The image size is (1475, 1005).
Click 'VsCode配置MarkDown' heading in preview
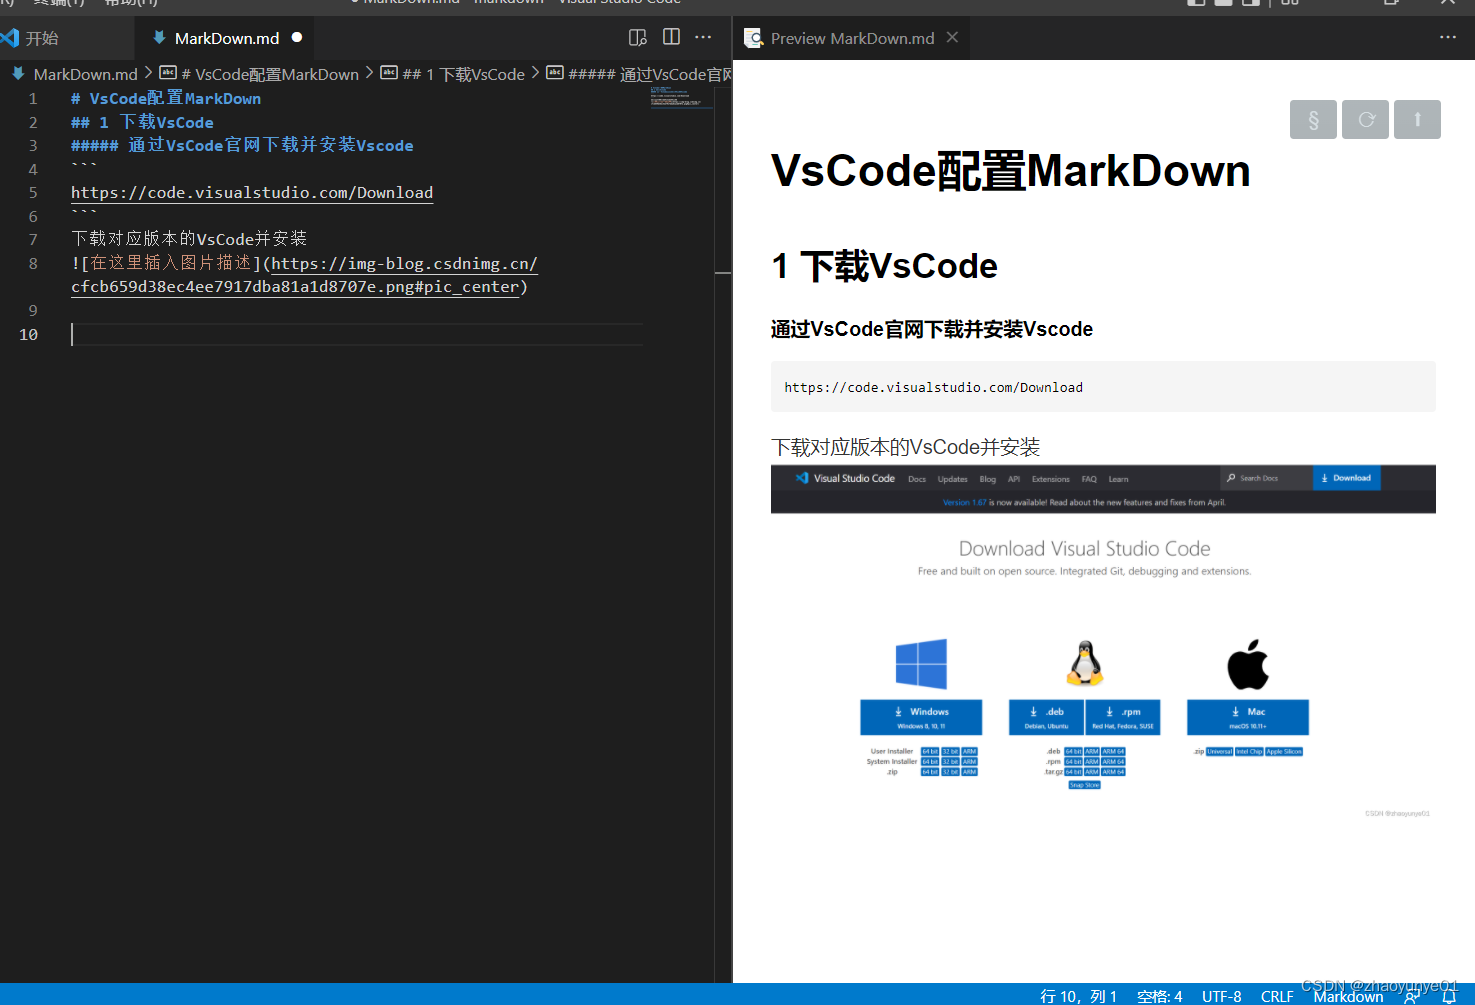coord(1010,171)
